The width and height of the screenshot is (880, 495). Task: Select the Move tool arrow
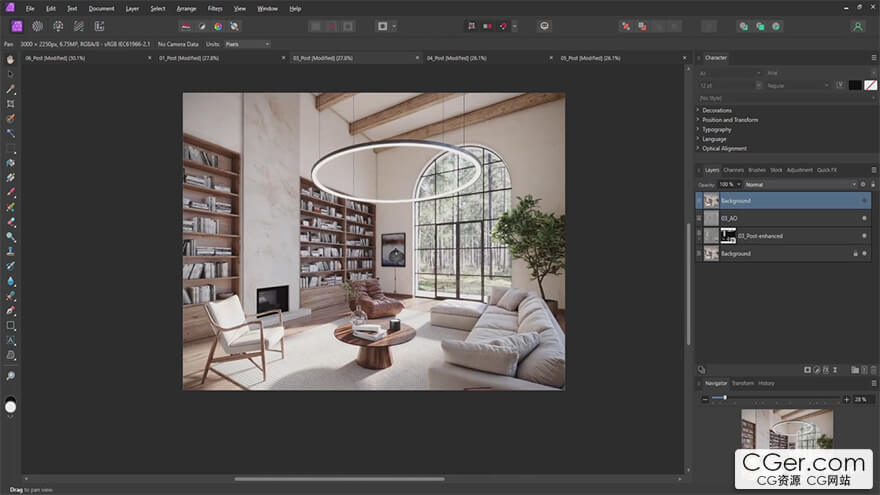click(x=11, y=74)
